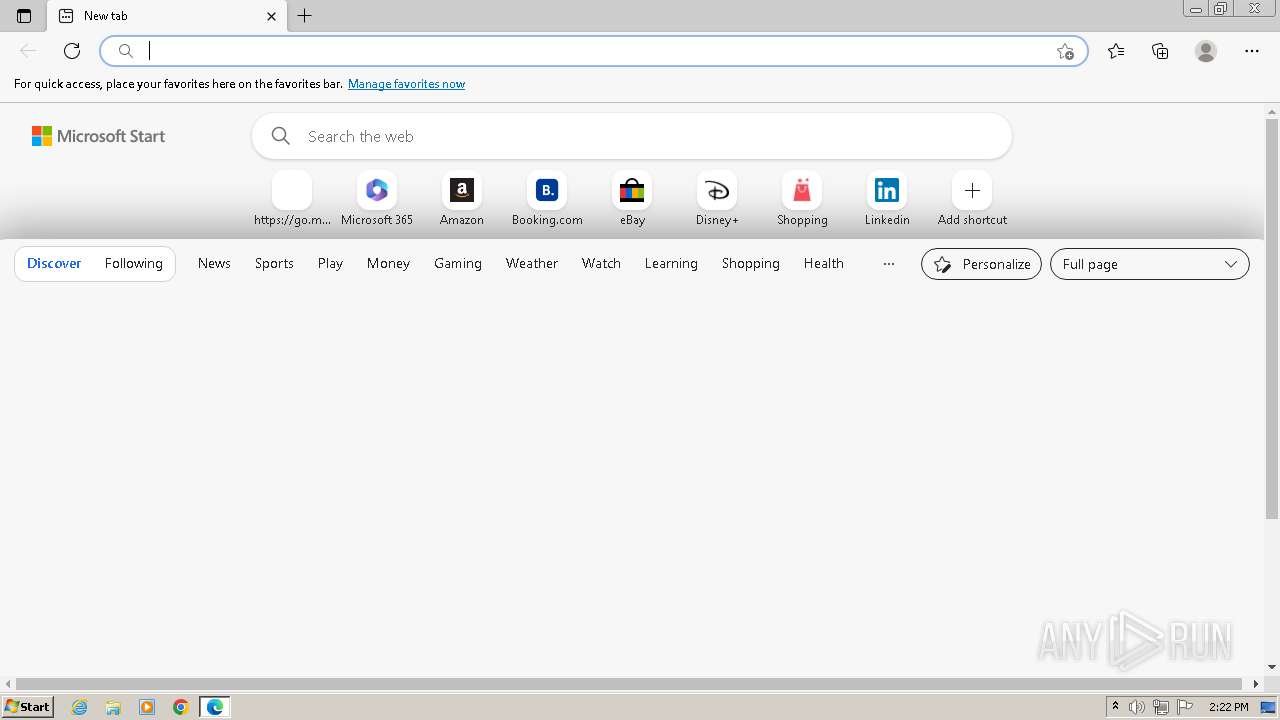The image size is (1280, 720).
Task: Click the browser back arrow
Action: (28, 51)
